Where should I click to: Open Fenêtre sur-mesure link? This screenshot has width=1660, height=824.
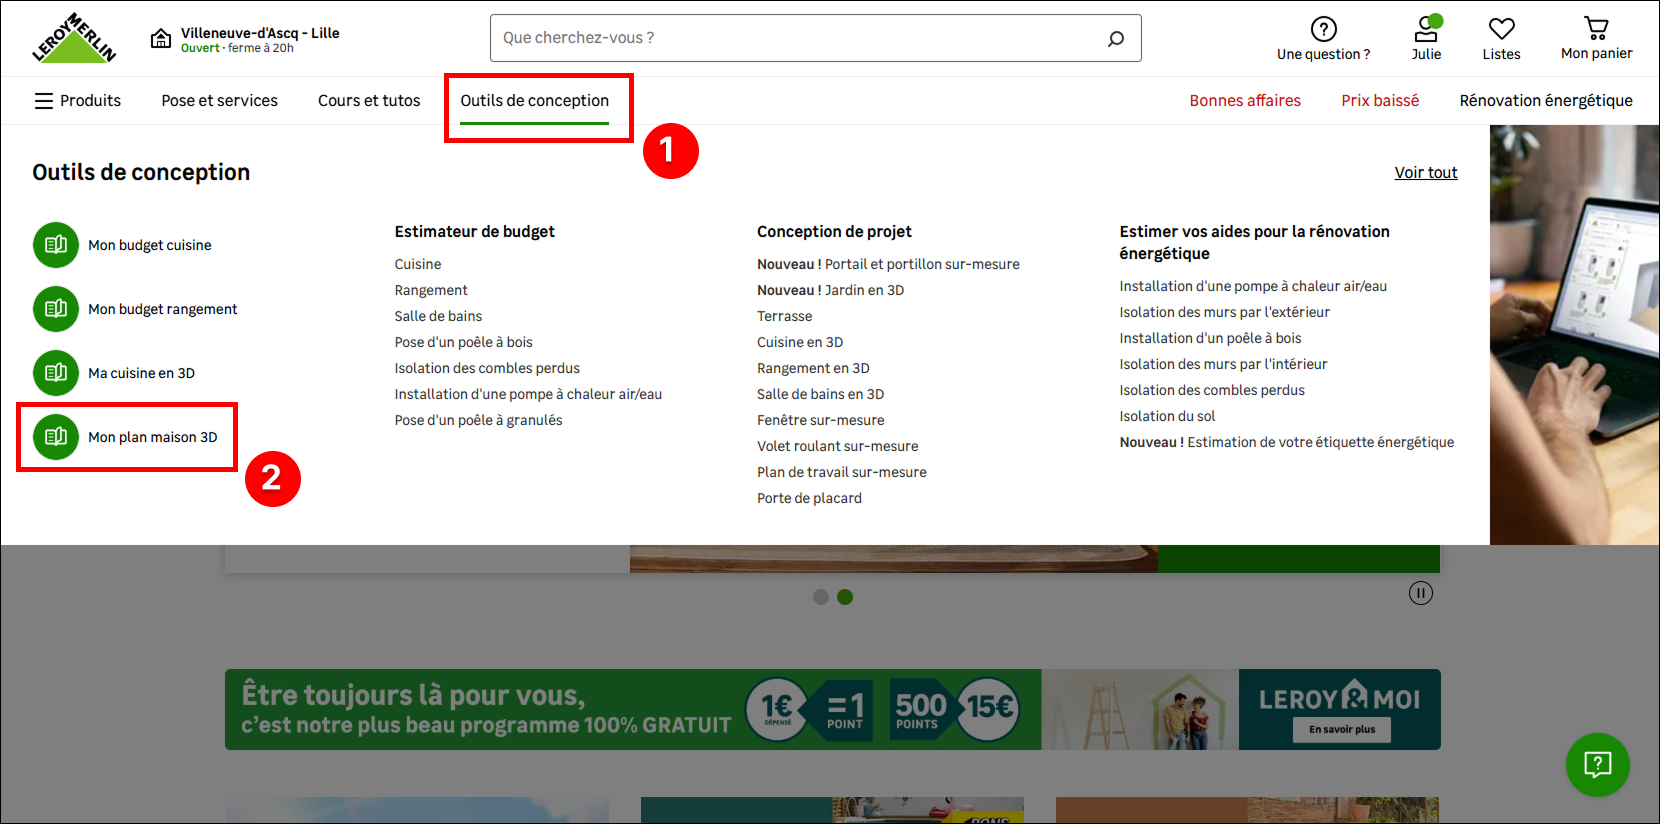[x=820, y=420]
